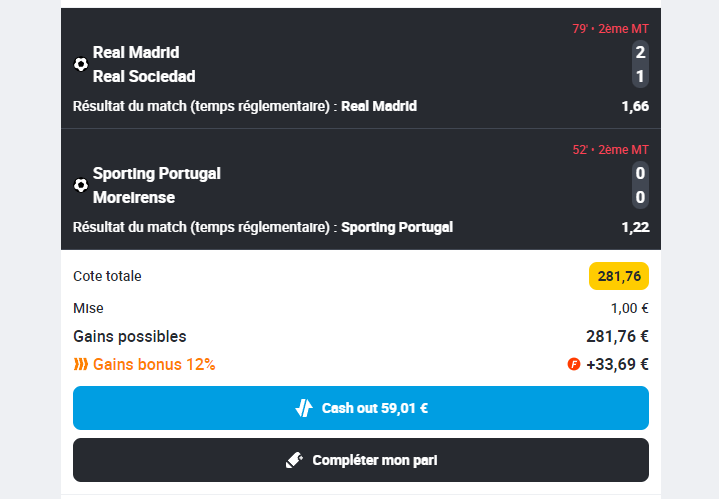This screenshot has width=719, height=499.
Task: Click the 79' 2ème MT live timer
Action: click(x=610, y=28)
